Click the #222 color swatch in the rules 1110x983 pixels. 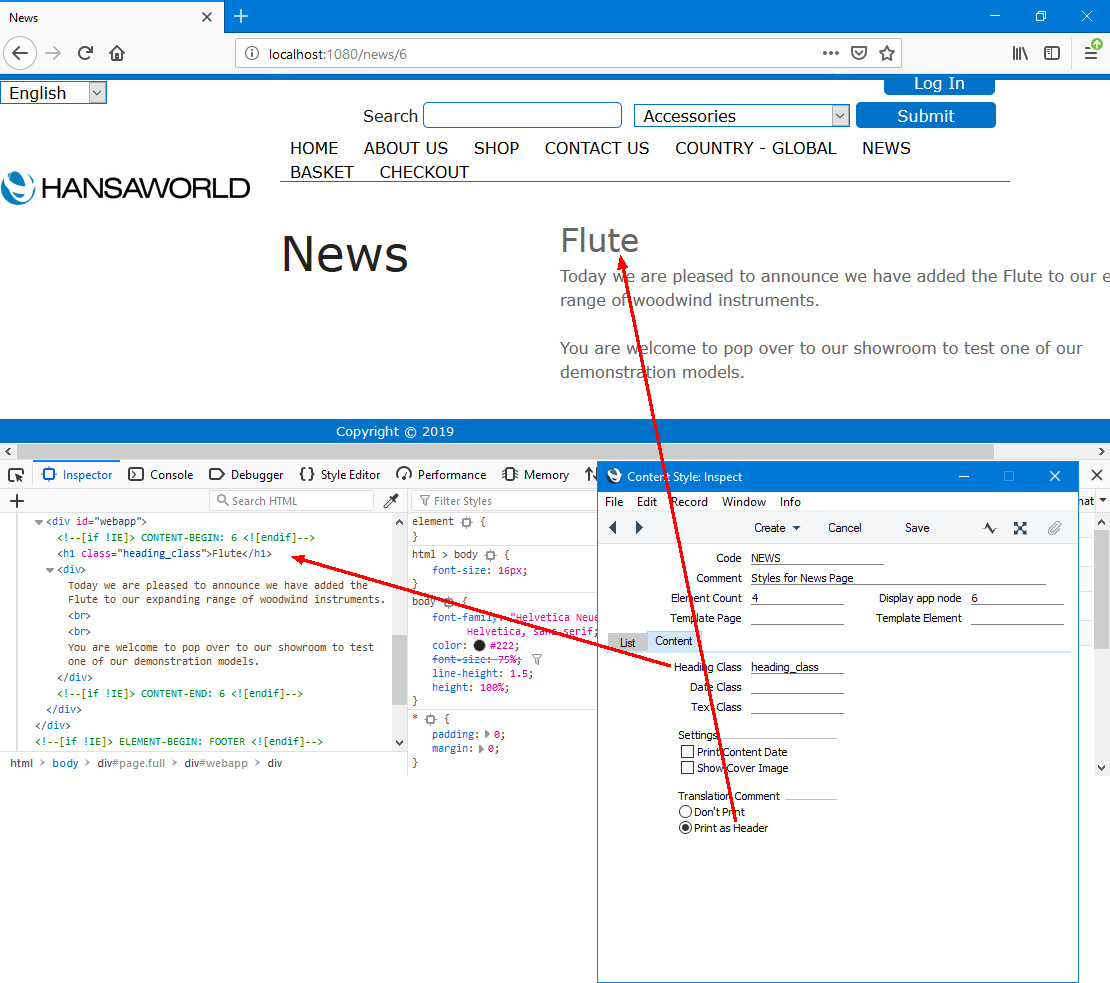(x=479, y=646)
